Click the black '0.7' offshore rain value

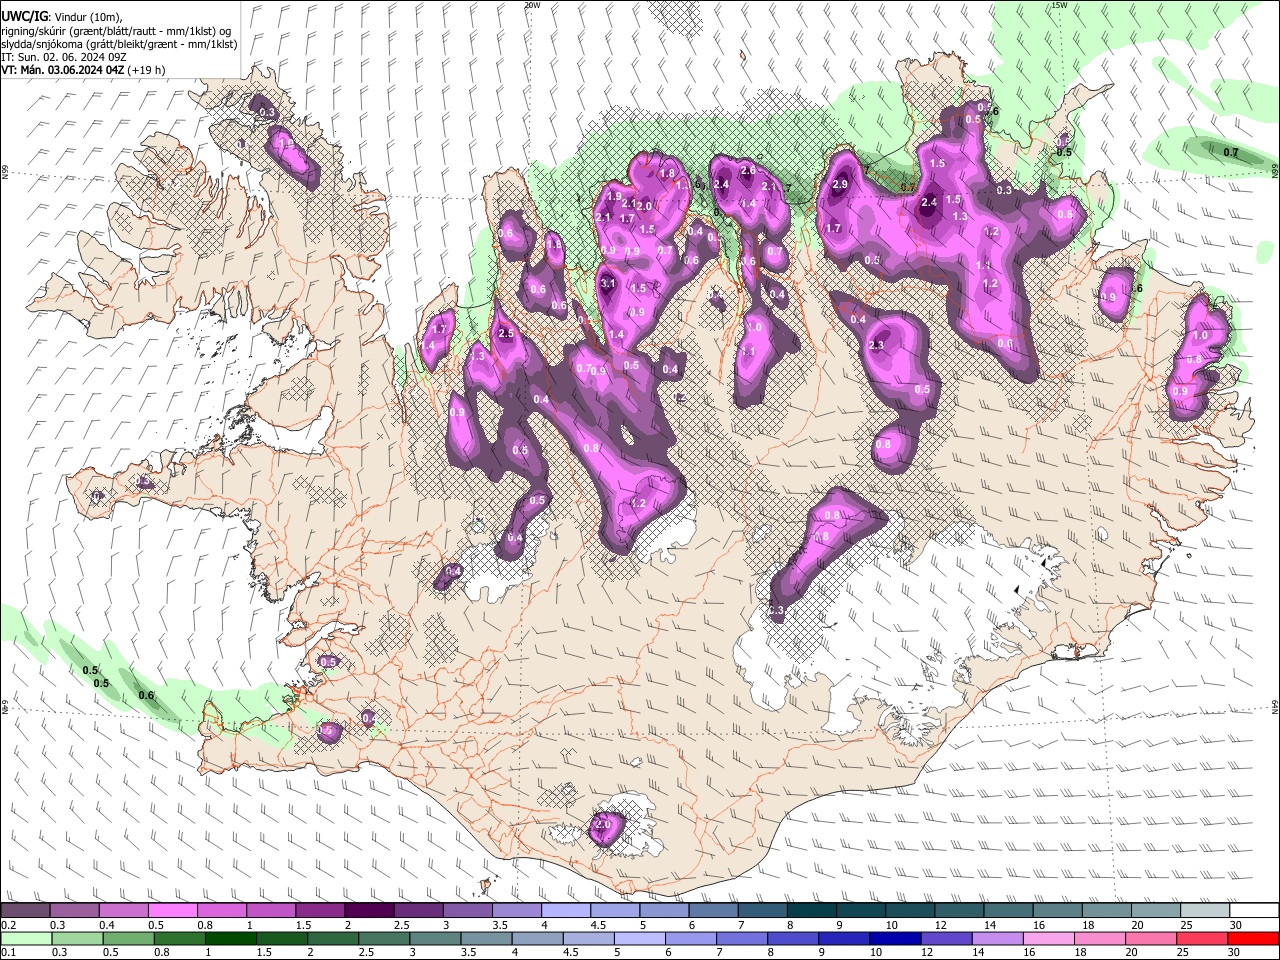coord(1232,153)
